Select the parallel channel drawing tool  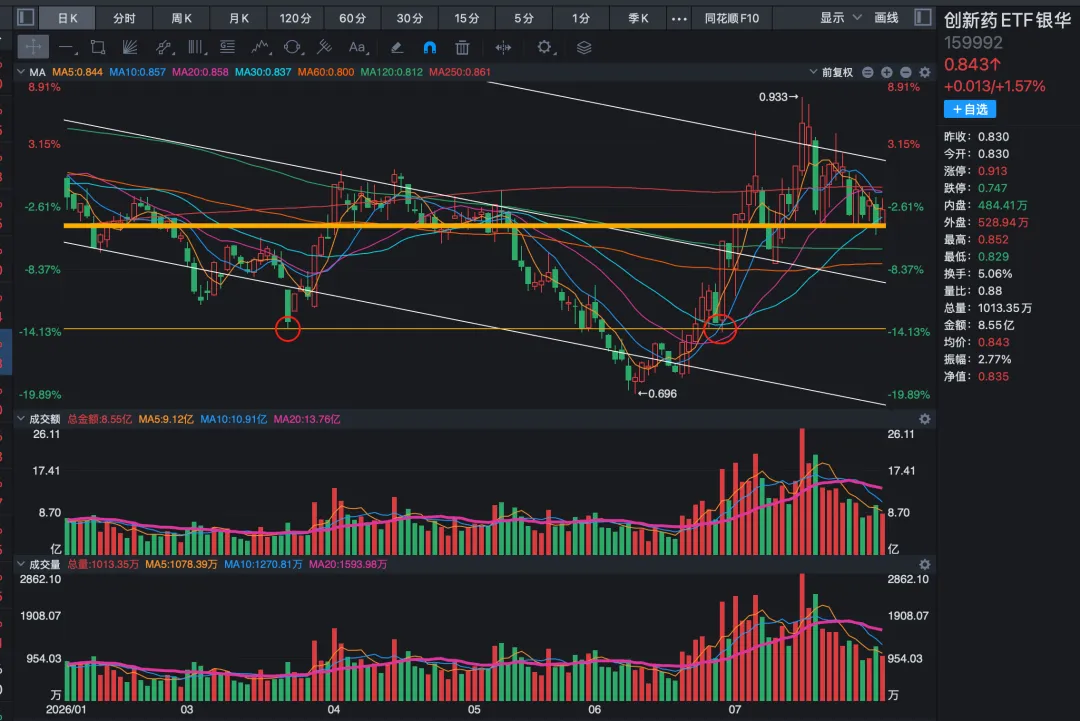(x=163, y=48)
